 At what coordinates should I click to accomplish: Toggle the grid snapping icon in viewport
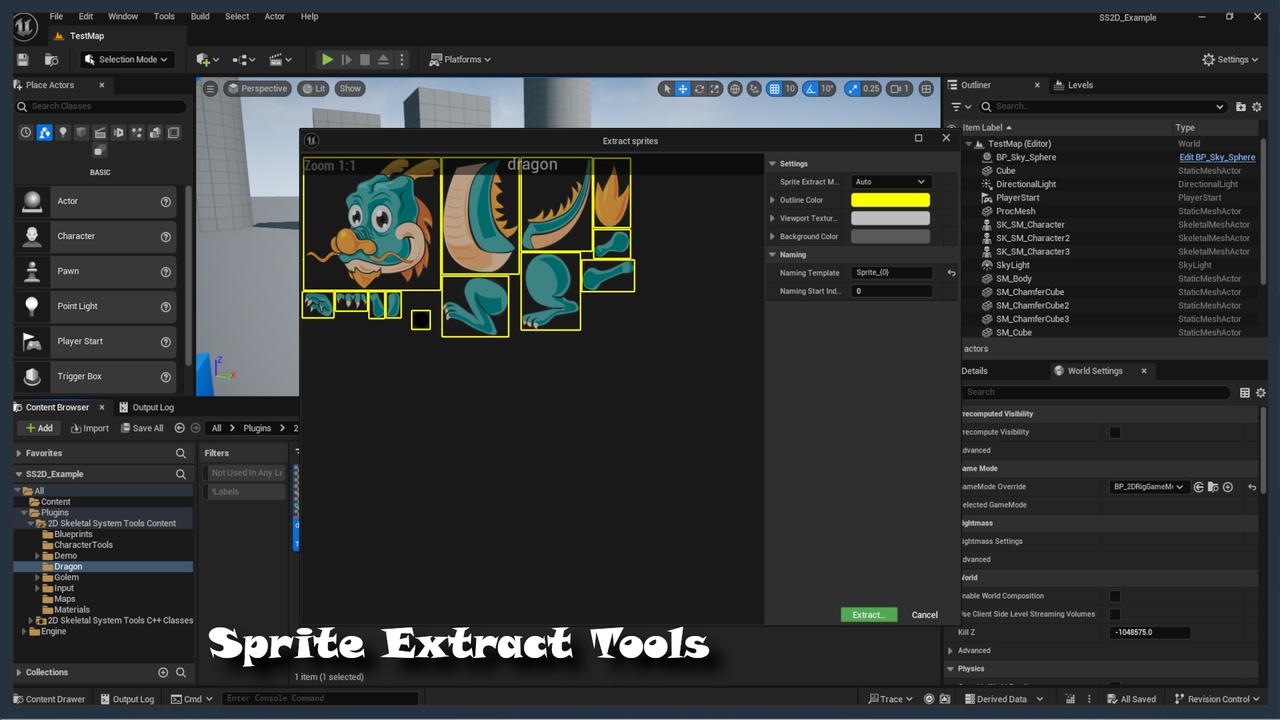774,89
